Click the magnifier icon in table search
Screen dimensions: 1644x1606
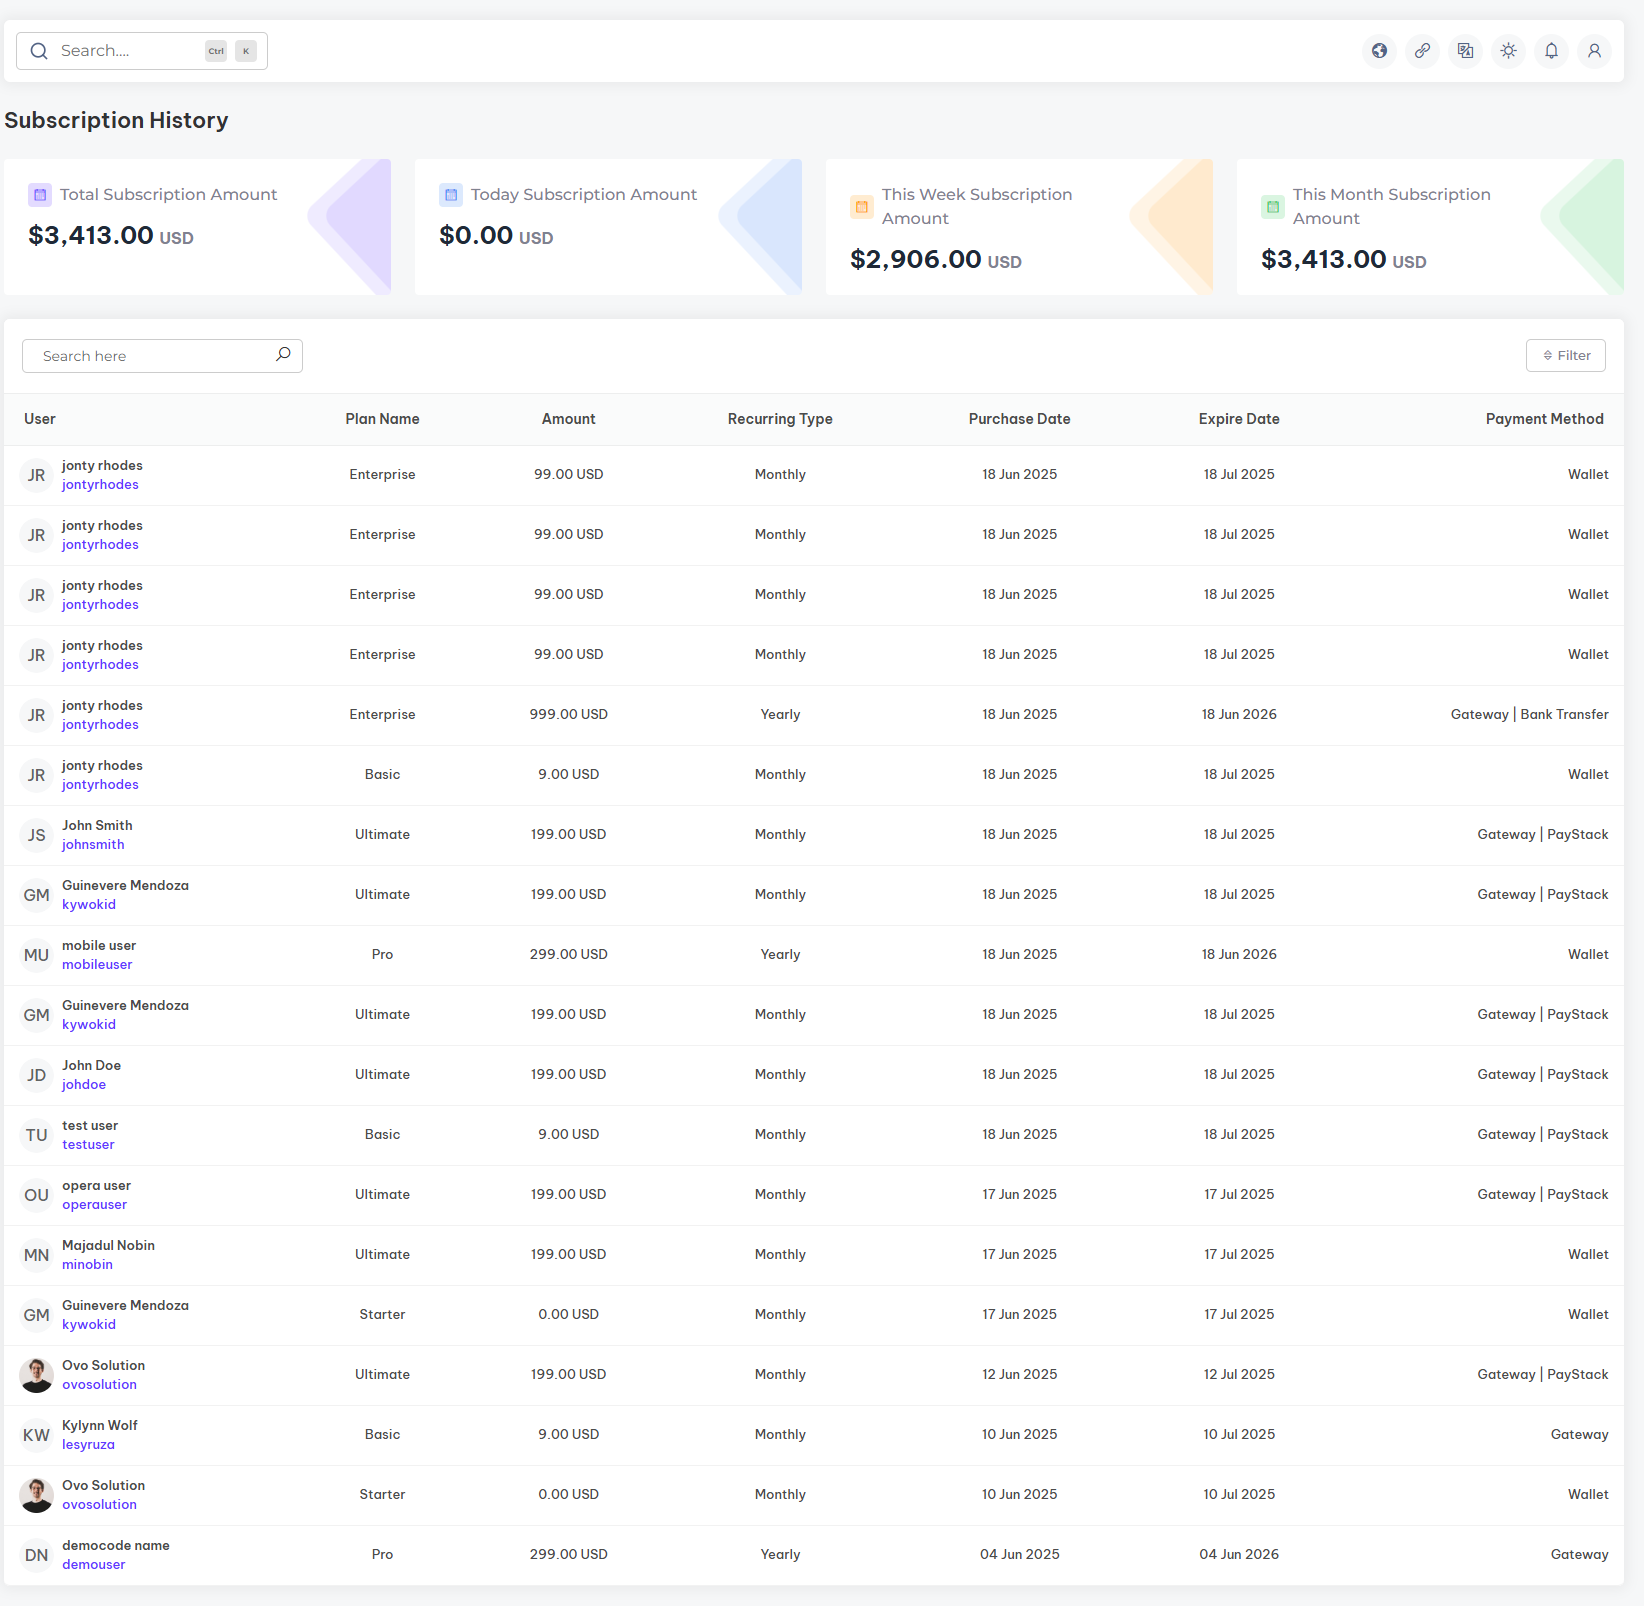tap(283, 355)
